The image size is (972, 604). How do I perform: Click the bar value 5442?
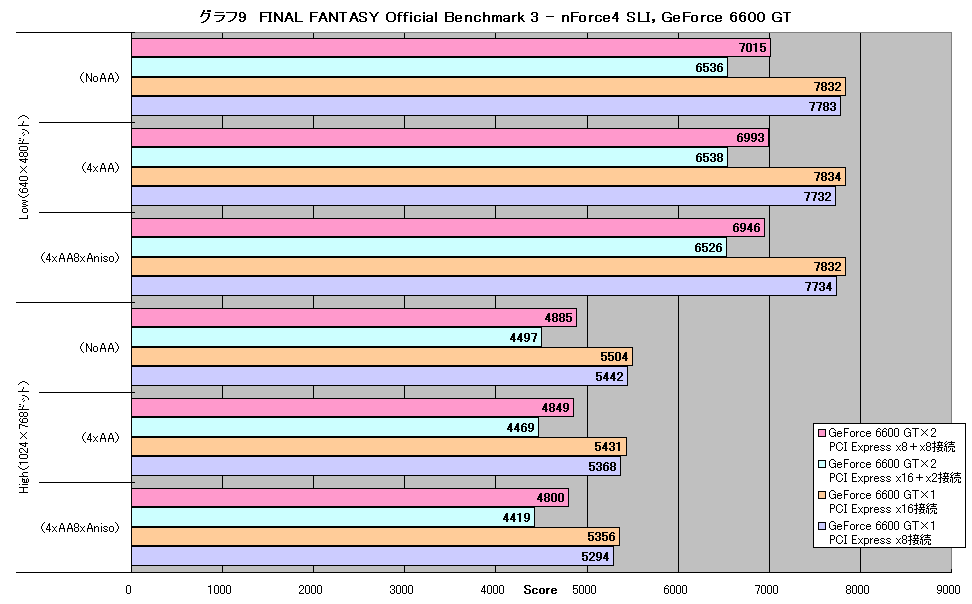609,376
